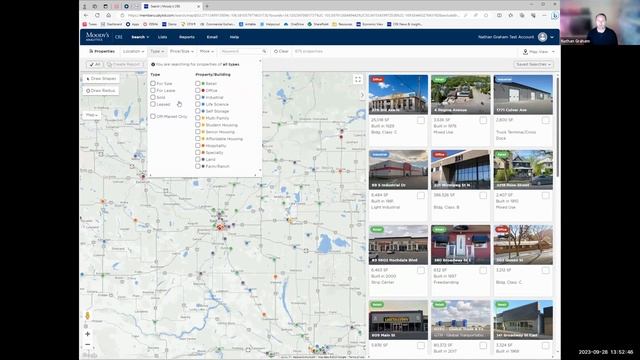This screenshot has height=360, width=640.
Task: Click the Draw Shapes button
Action: (x=101, y=78)
